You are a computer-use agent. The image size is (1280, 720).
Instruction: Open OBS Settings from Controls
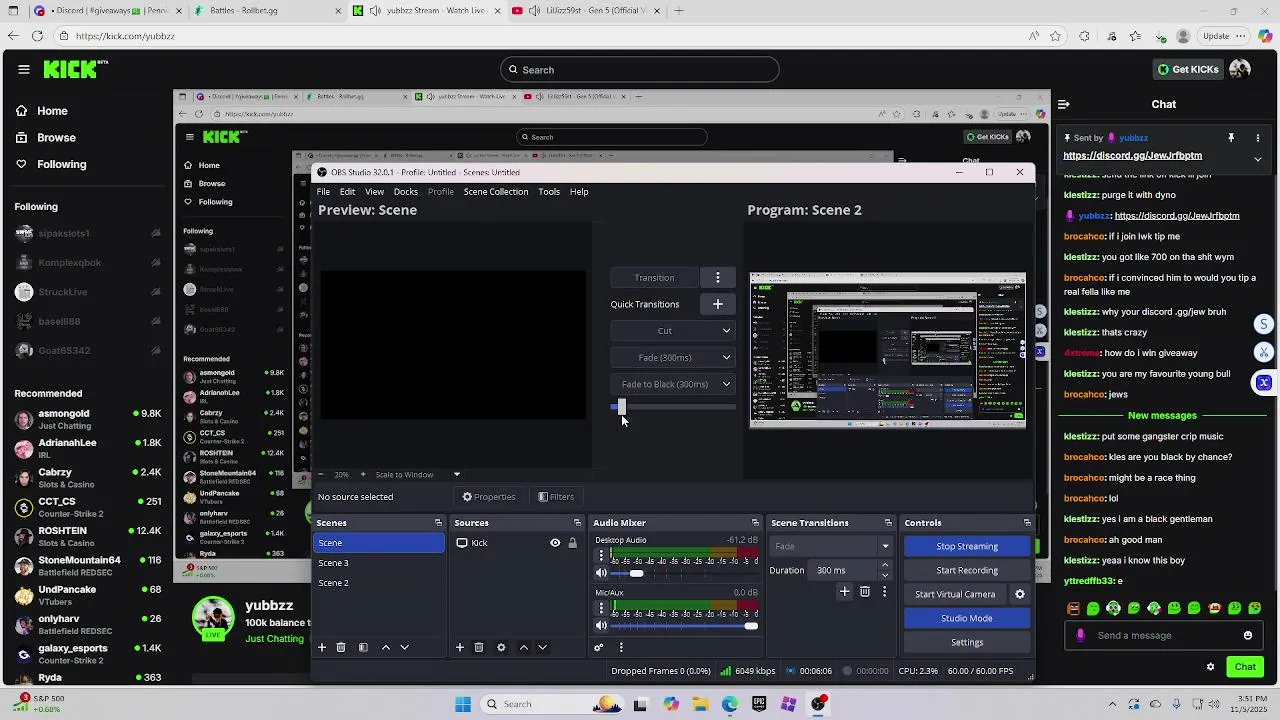[967, 642]
